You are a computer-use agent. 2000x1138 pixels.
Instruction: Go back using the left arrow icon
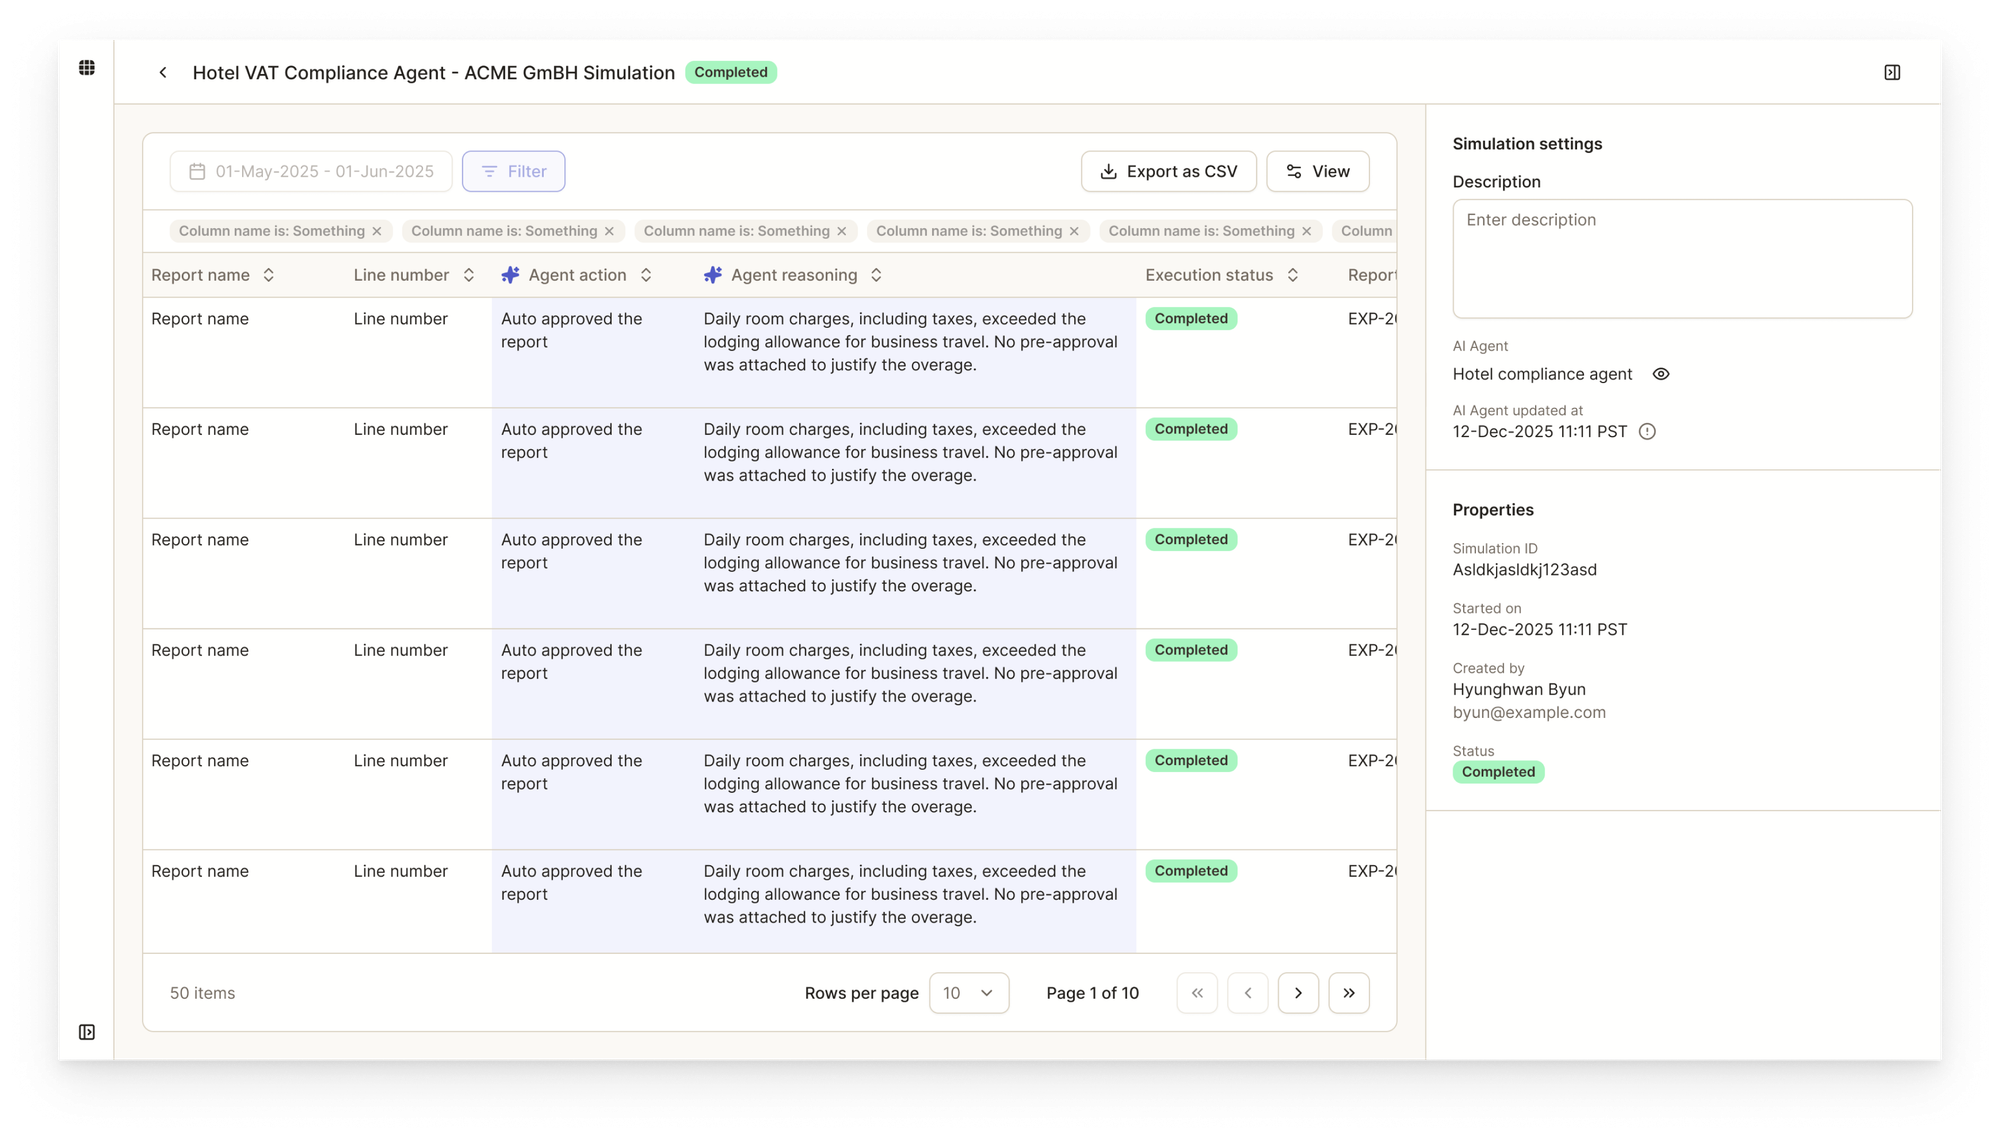point(163,73)
